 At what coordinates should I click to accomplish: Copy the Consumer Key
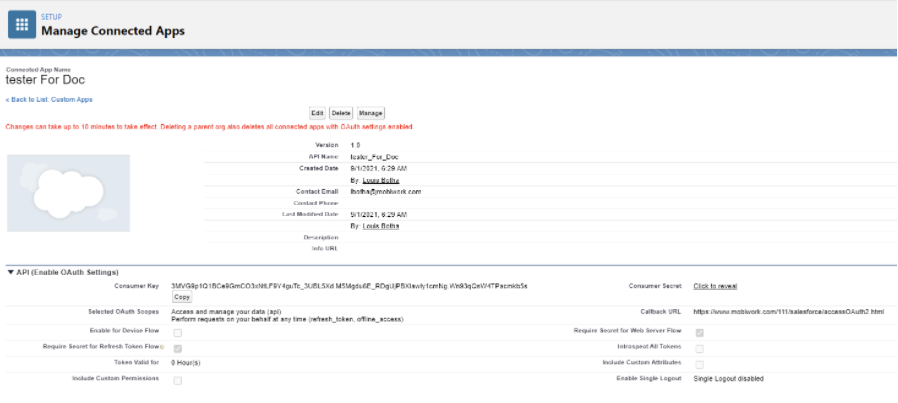point(182,297)
